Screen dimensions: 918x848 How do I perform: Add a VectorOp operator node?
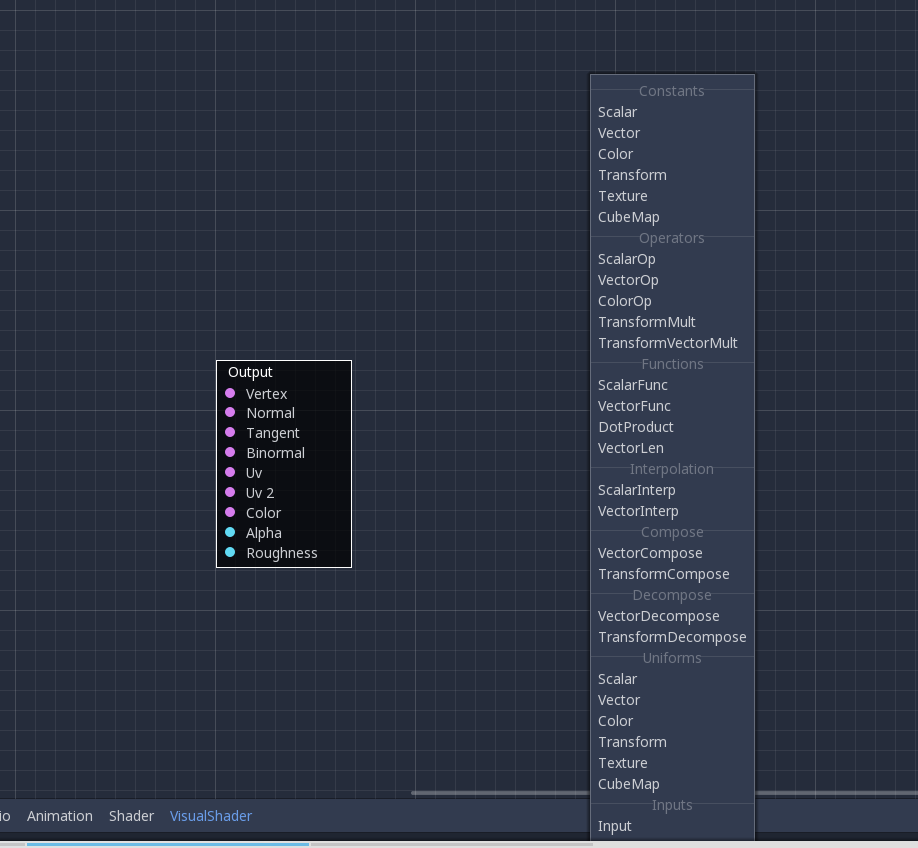628,280
